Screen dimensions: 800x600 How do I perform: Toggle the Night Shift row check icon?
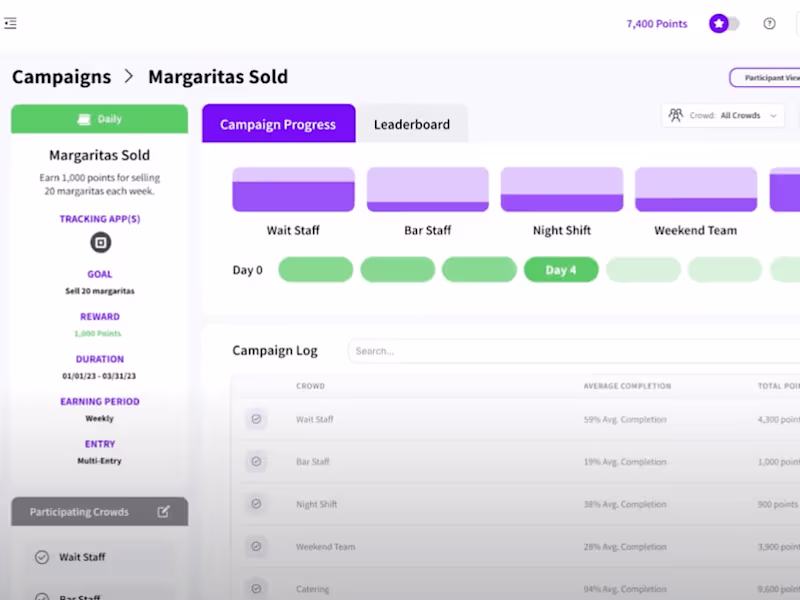tap(256, 504)
